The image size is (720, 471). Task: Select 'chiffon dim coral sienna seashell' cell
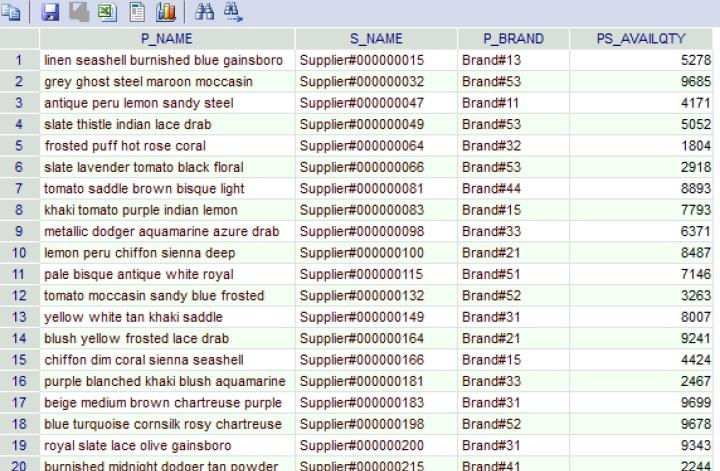coord(167,360)
